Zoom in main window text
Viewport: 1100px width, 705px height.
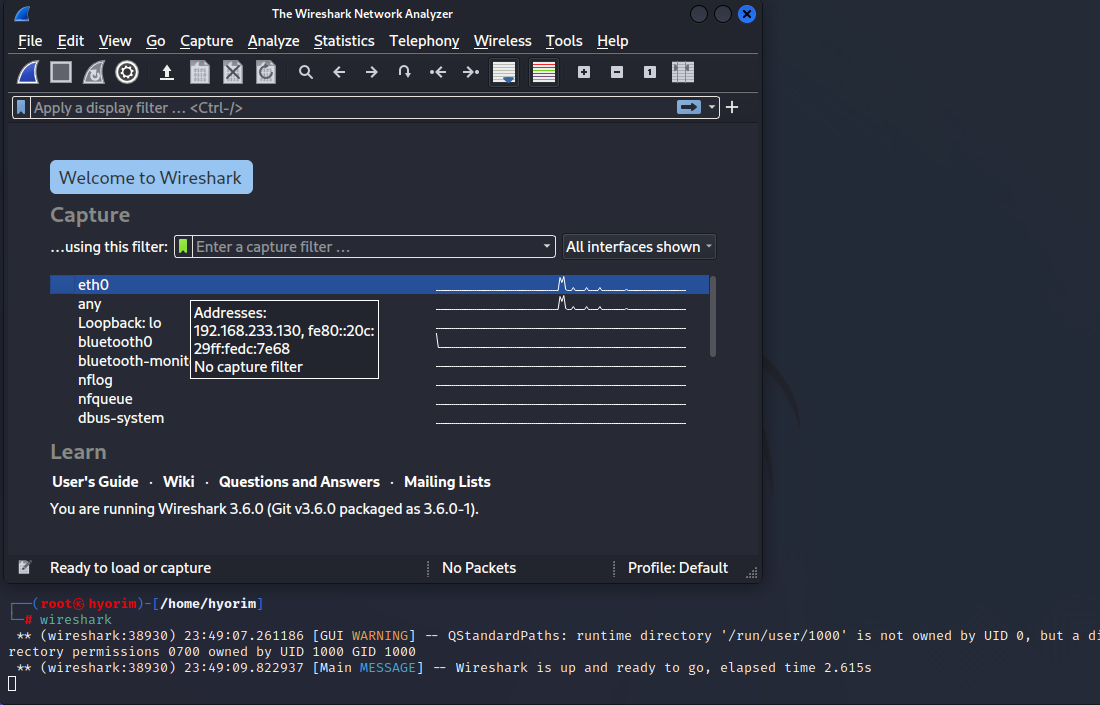click(x=584, y=72)
